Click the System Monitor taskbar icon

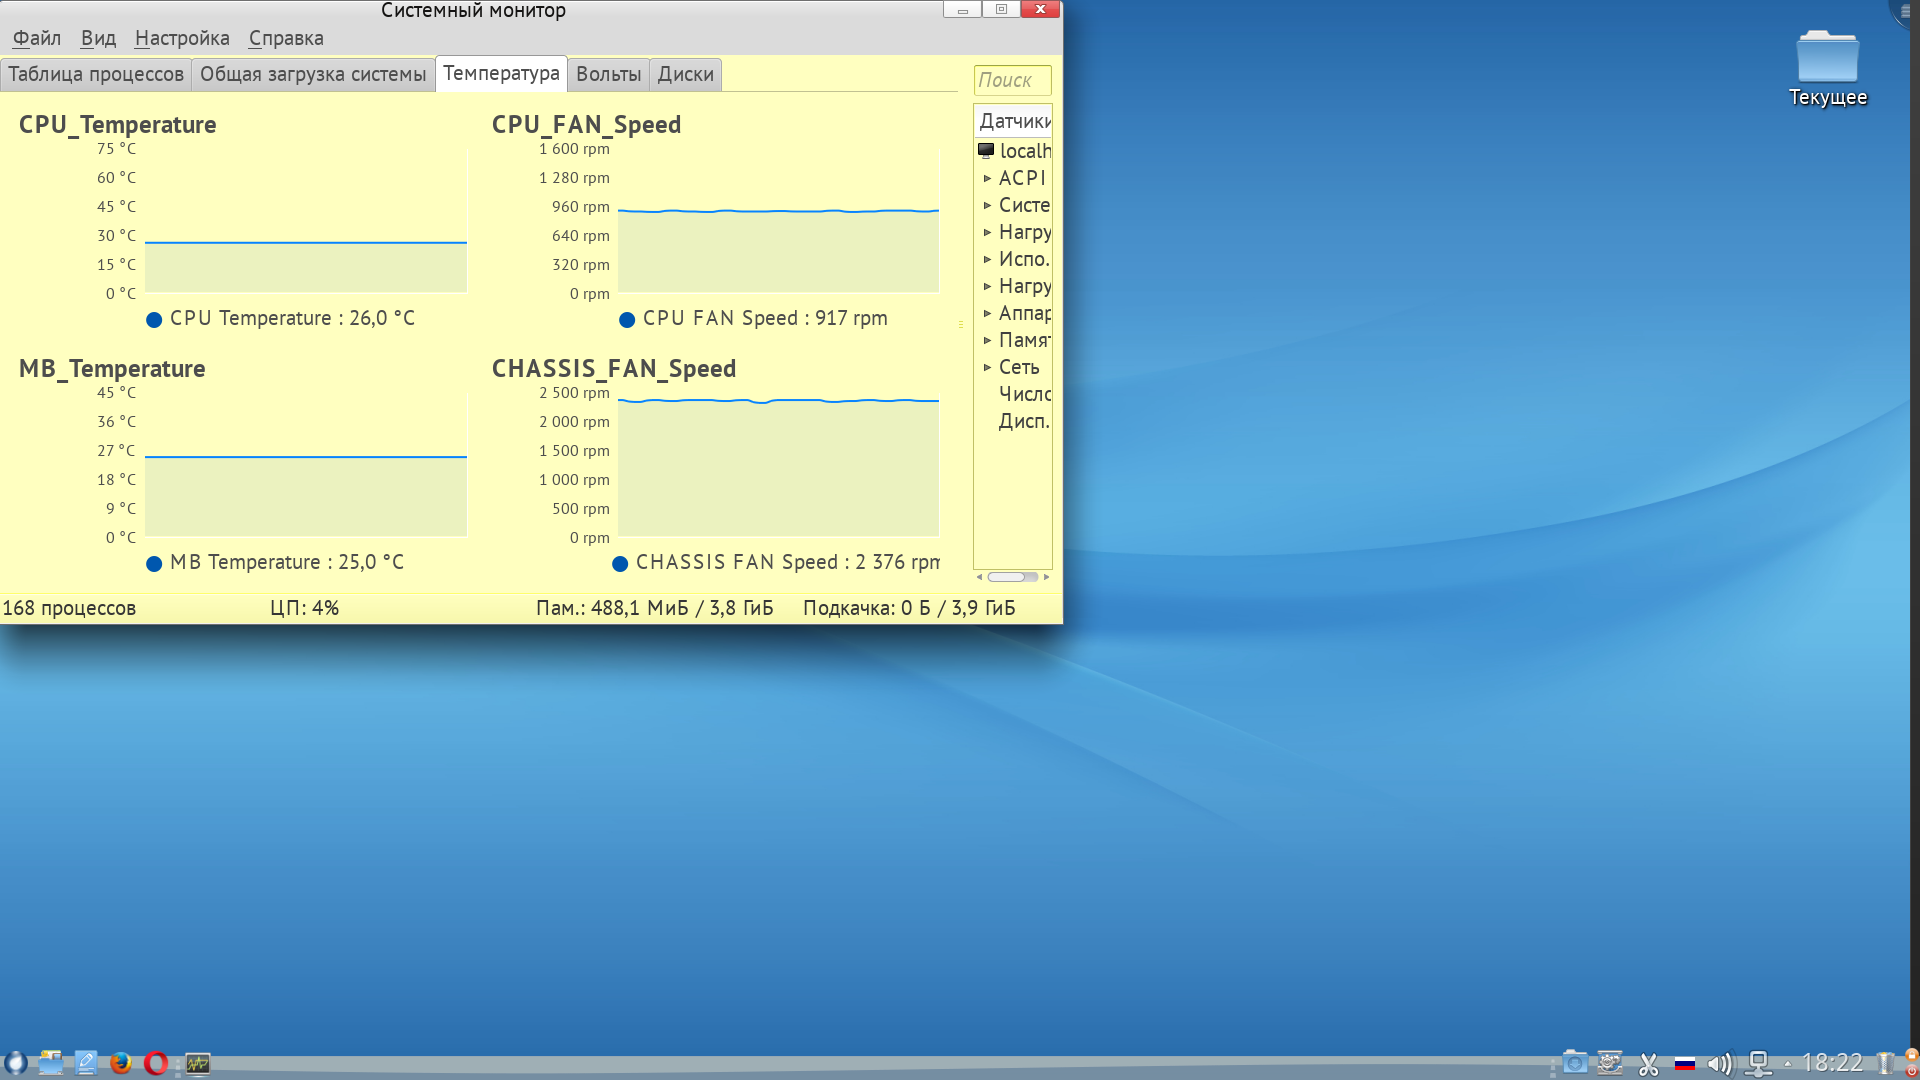[x=198, y=1063]
